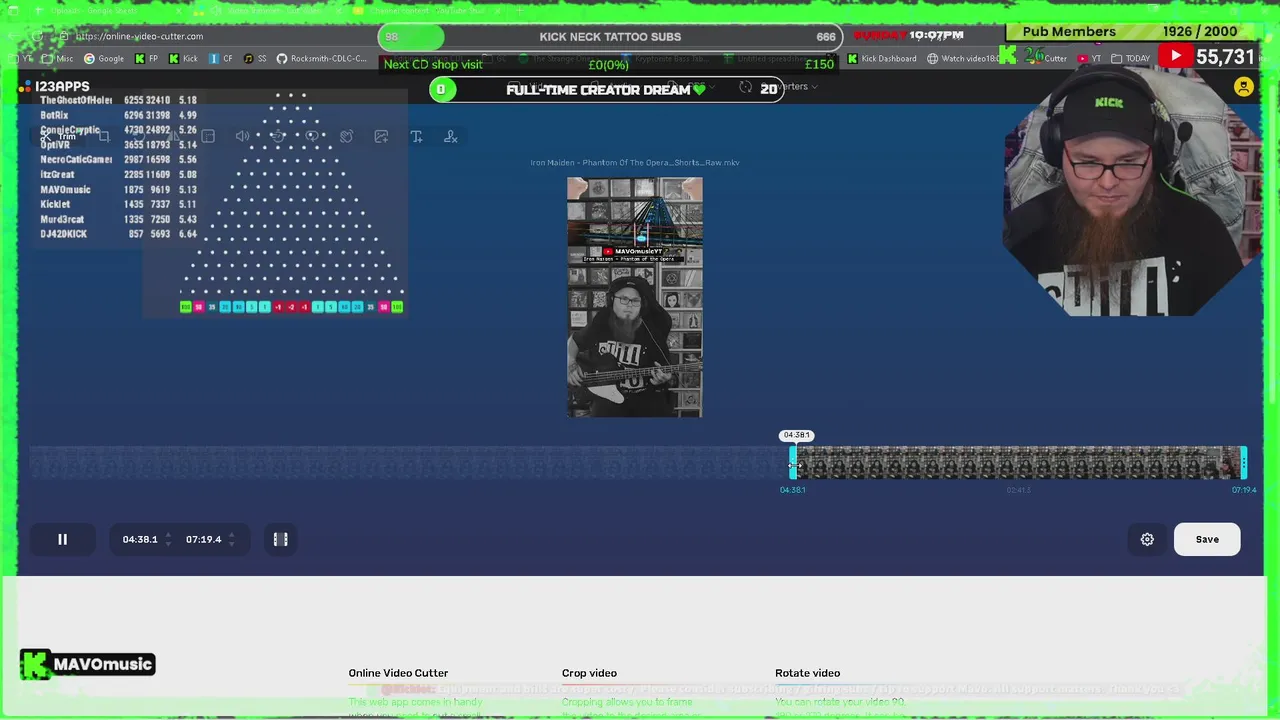Open the Loop tool icon
The image size is (1280, 720).
[312, 136]
